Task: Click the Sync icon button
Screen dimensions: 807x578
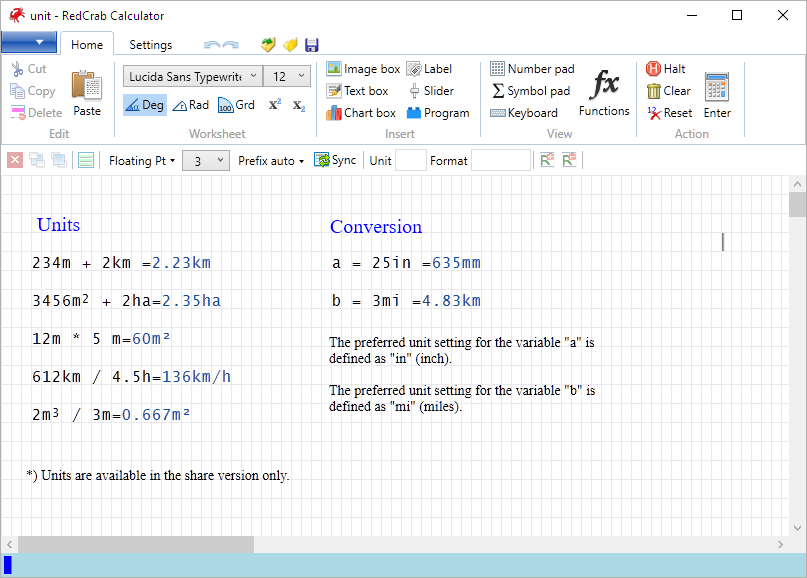Action: [x=335, y=161]
